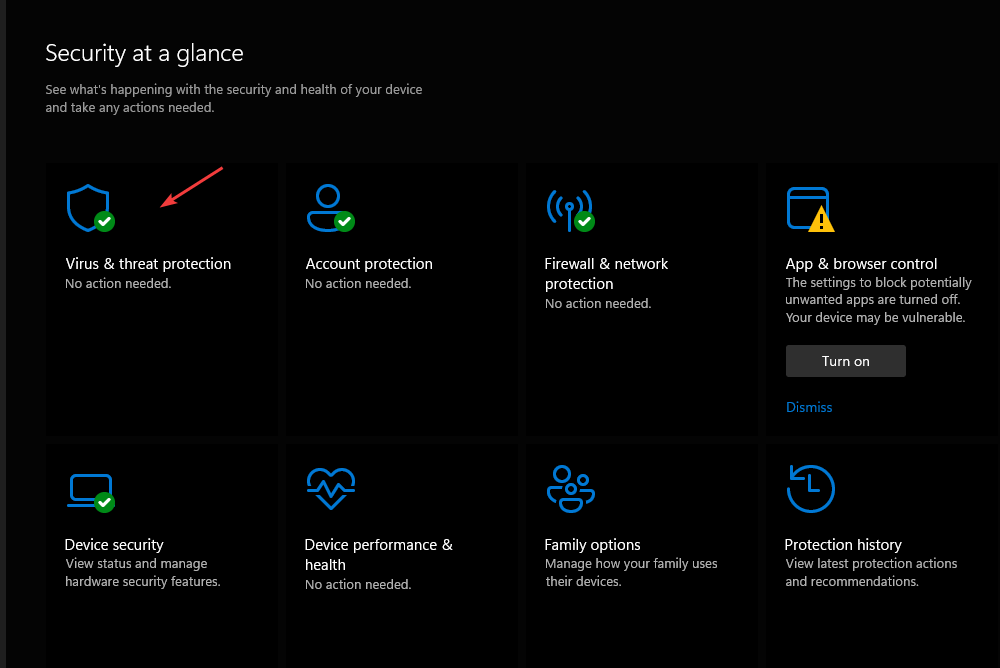Turn on app and browser protection
The image size is (1000, 668).
pos(846,361)
